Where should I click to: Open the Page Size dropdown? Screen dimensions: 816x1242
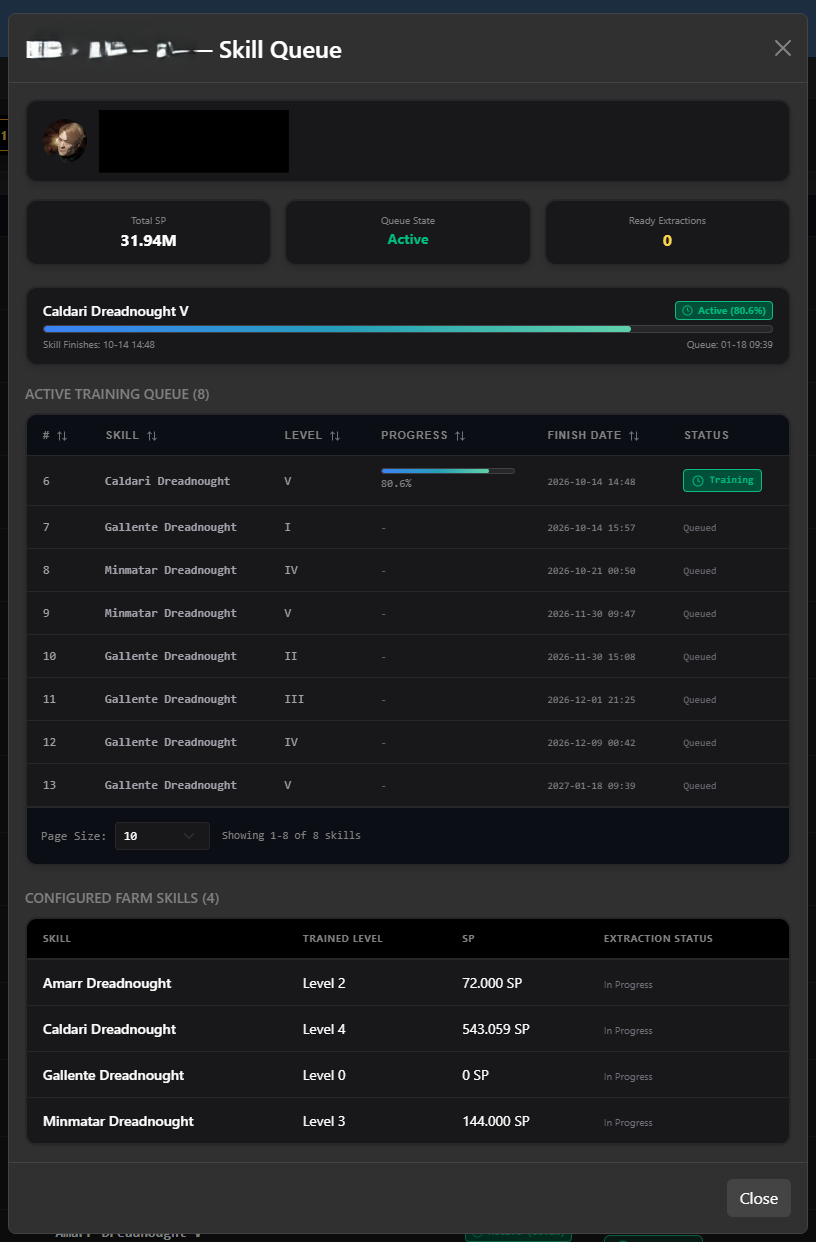point(162,836)
